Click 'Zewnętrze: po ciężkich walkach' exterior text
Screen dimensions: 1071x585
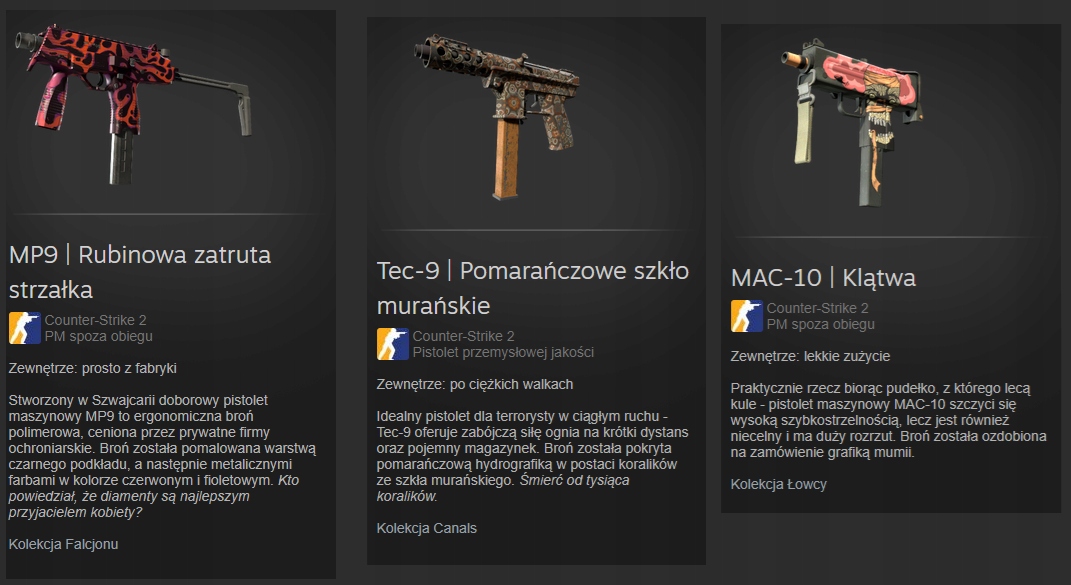[475, 385]
